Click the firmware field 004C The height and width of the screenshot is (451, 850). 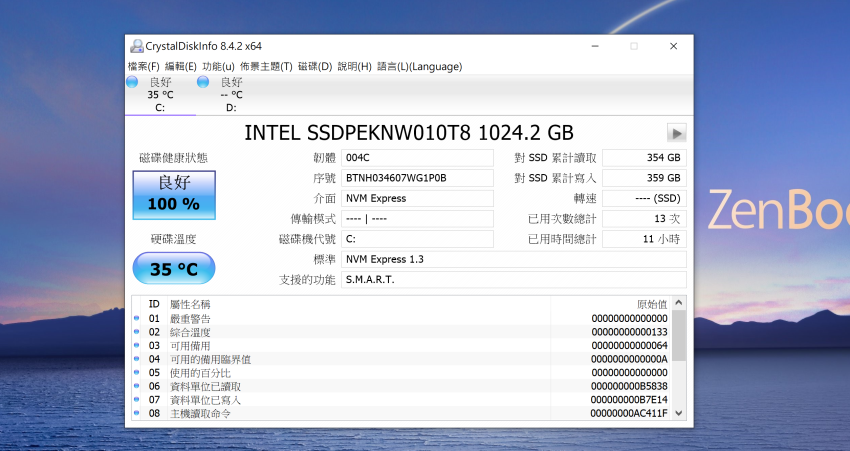click(x=417, y=158)
